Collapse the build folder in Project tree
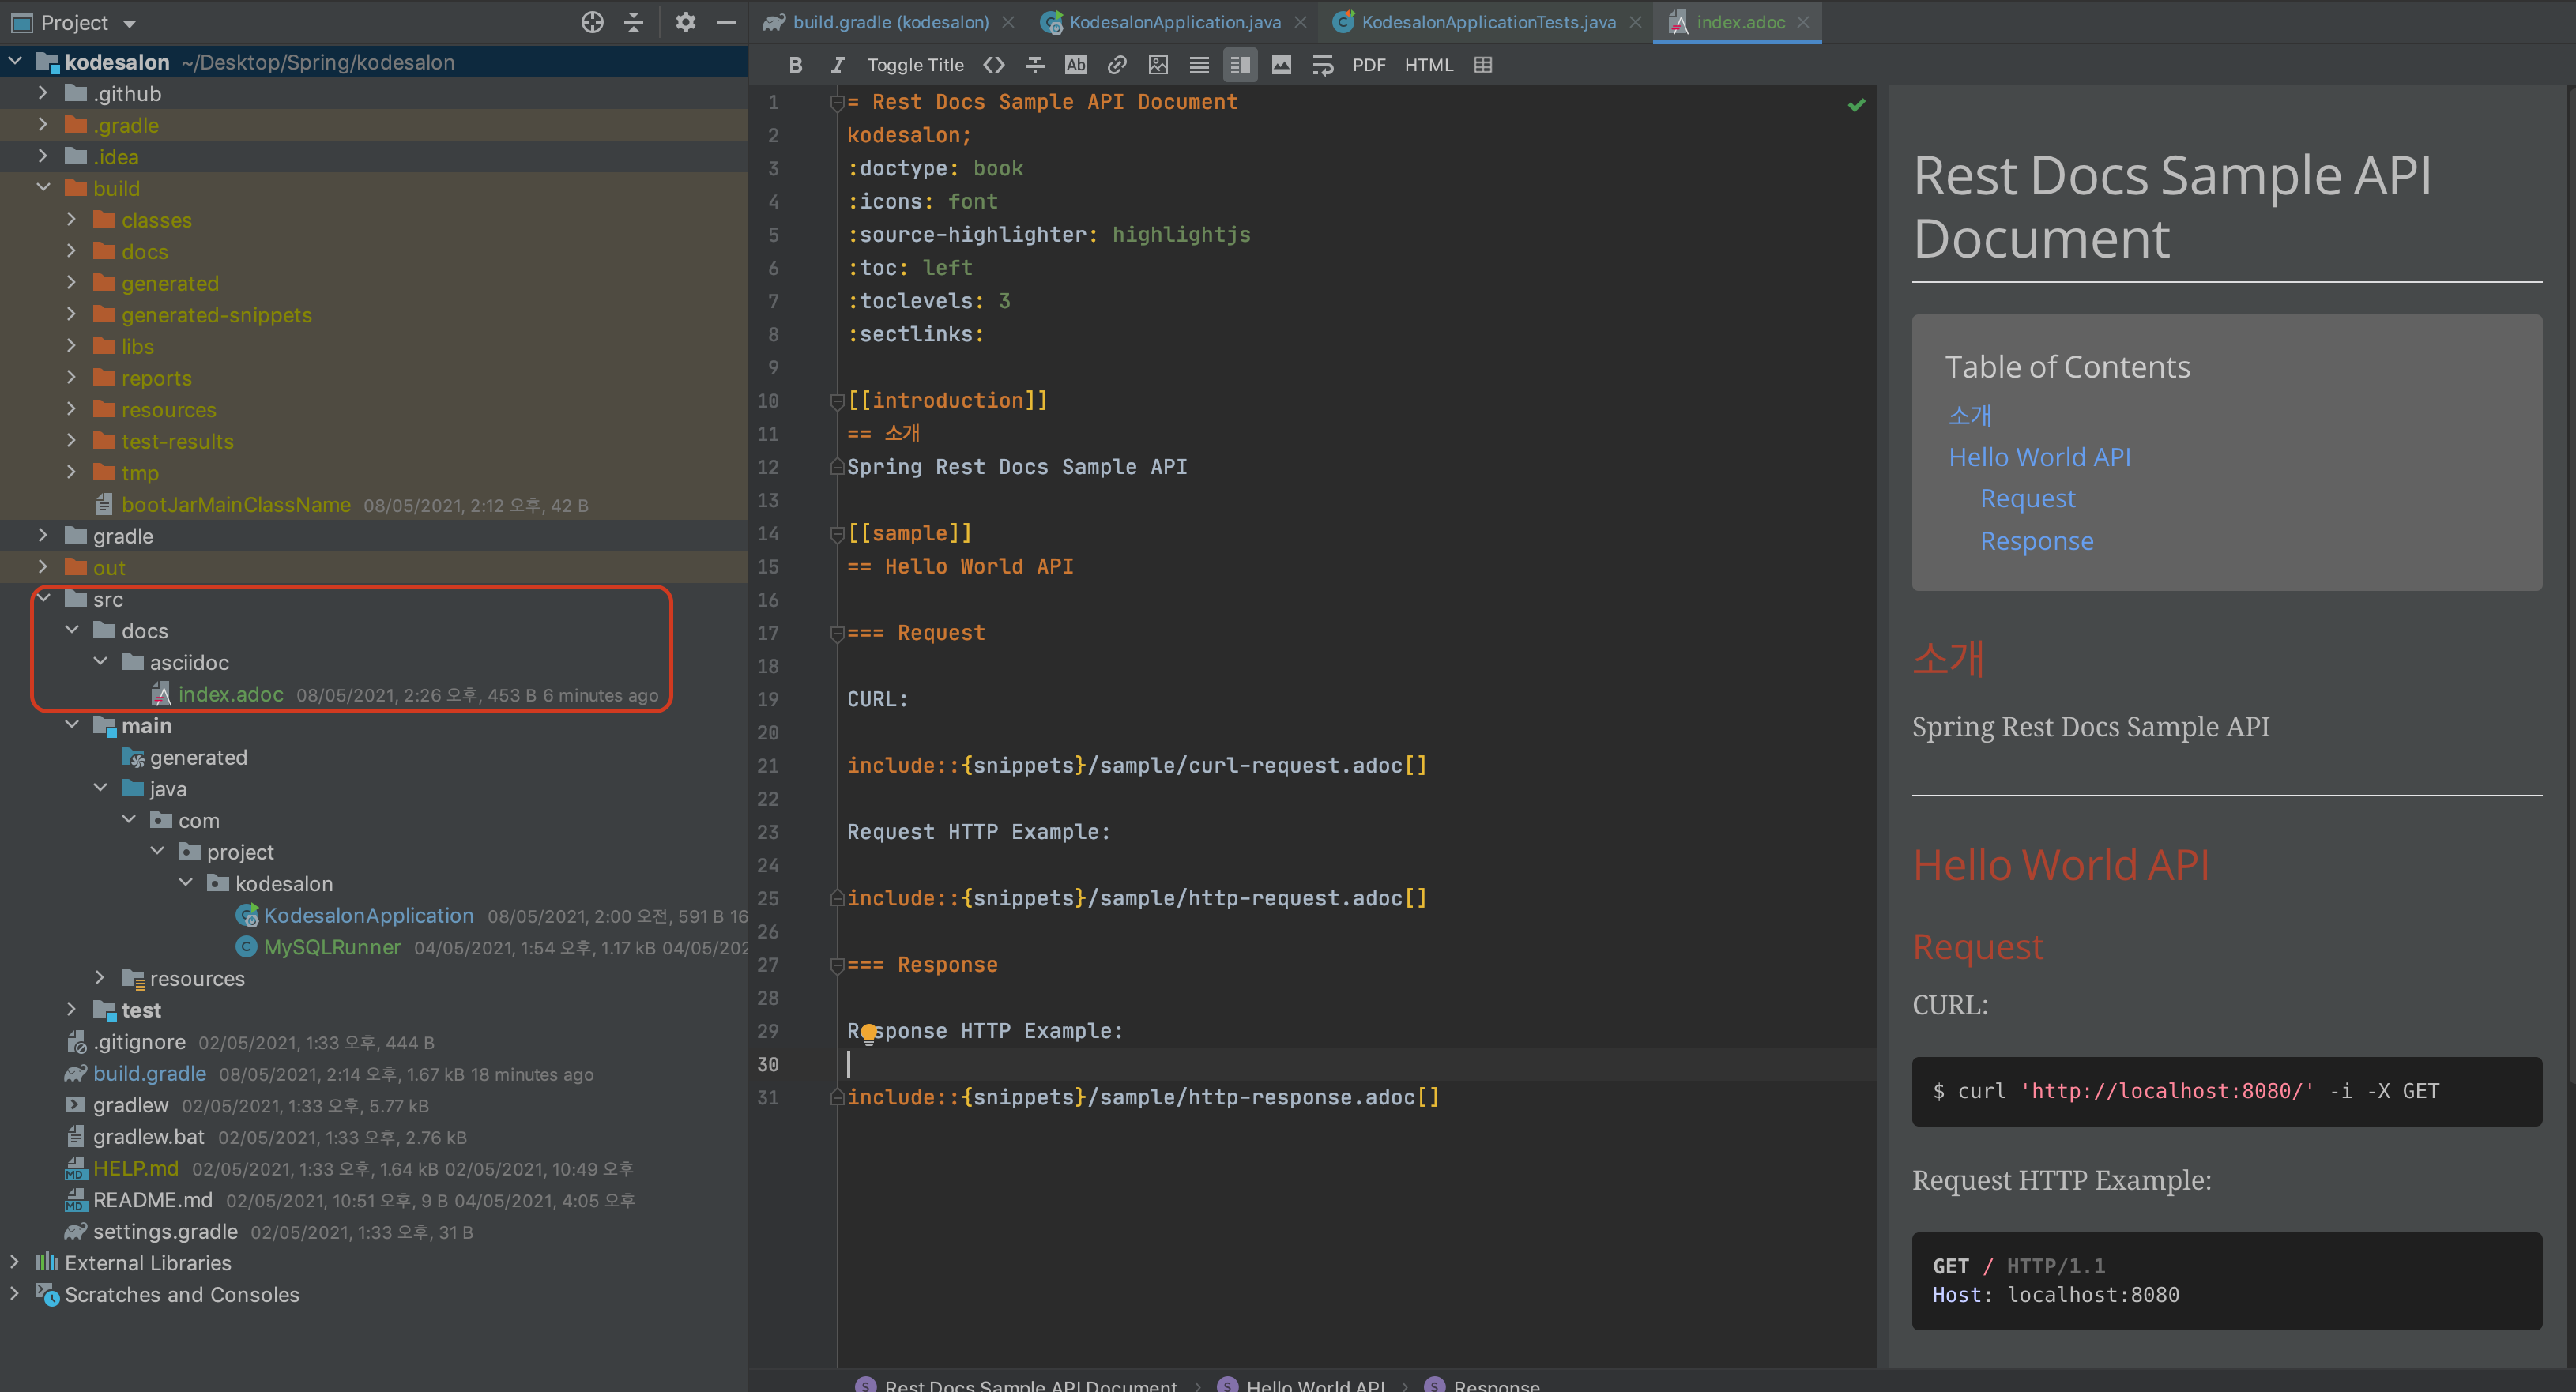2576x1392 pixels. 43,187
